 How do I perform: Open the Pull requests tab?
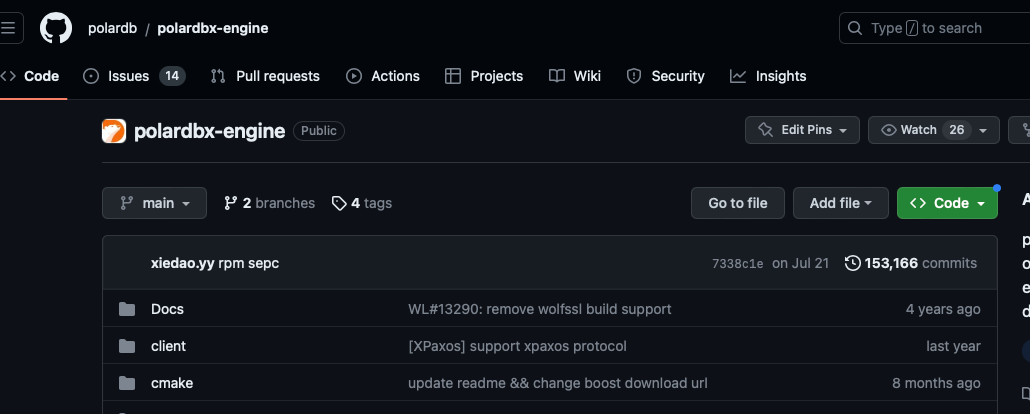tap(265, 76)
